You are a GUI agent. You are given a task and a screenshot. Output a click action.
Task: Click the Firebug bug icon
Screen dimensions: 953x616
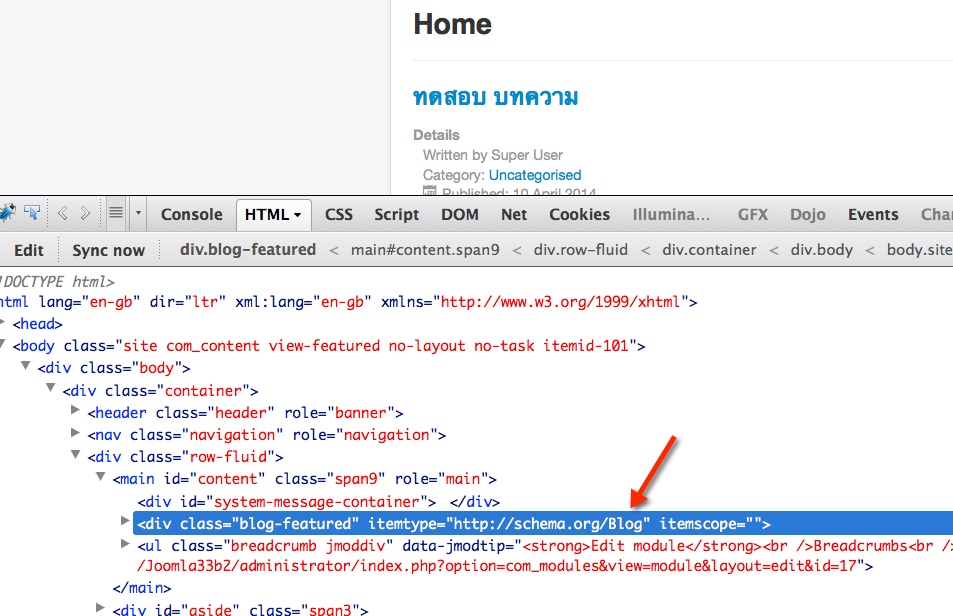point(6,213)
